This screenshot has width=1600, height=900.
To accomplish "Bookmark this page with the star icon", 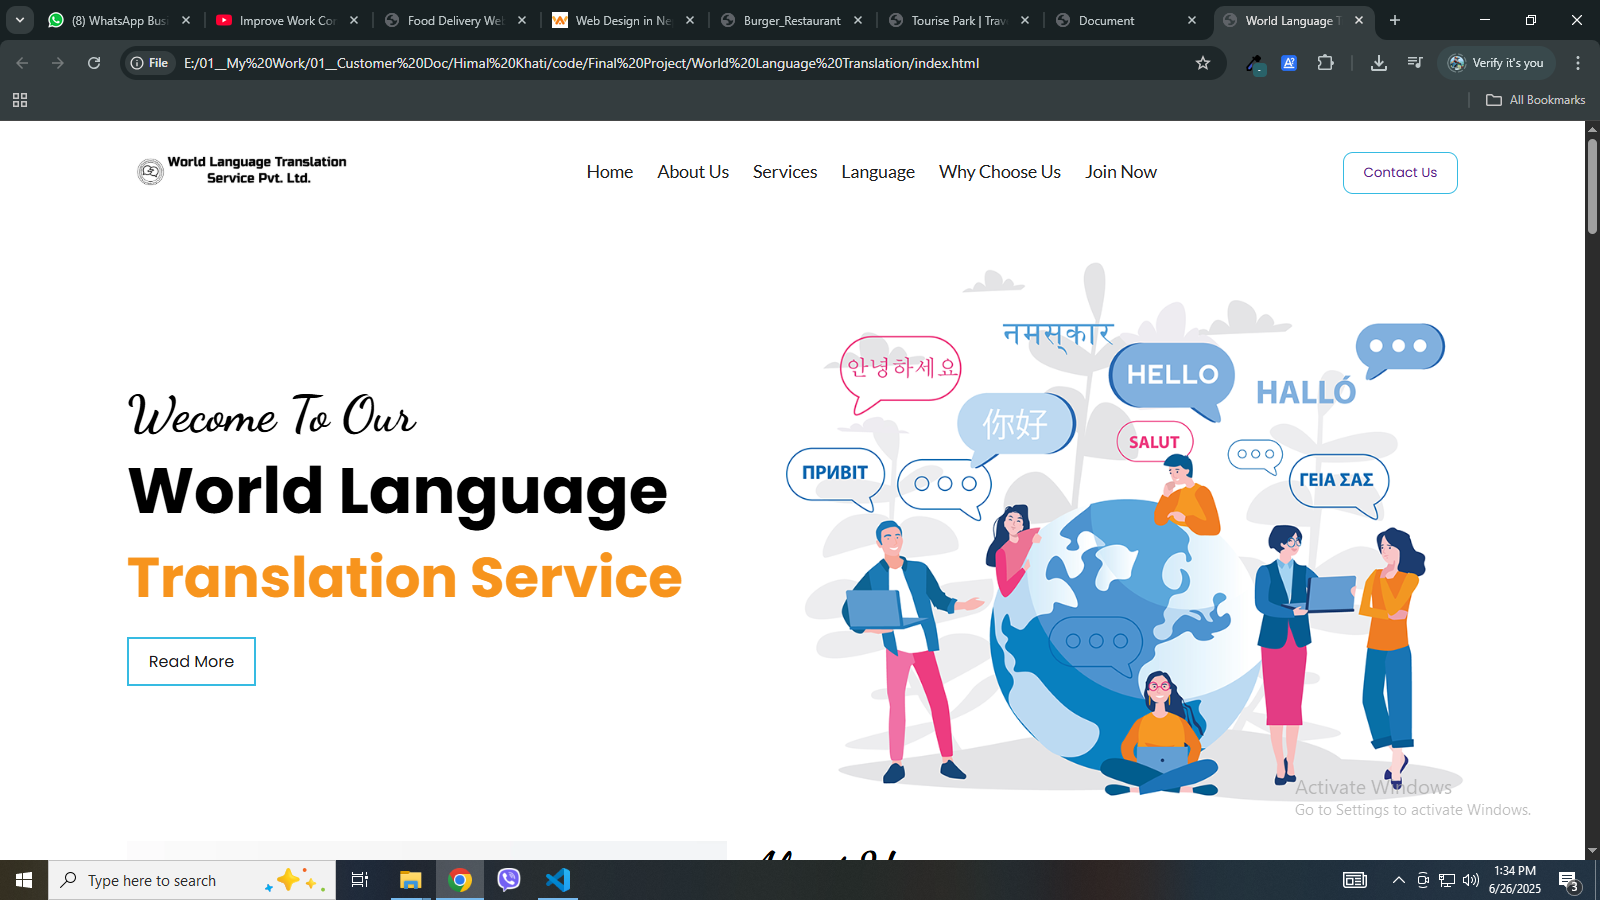I will pyautogui.click(x=1203, y=63).
